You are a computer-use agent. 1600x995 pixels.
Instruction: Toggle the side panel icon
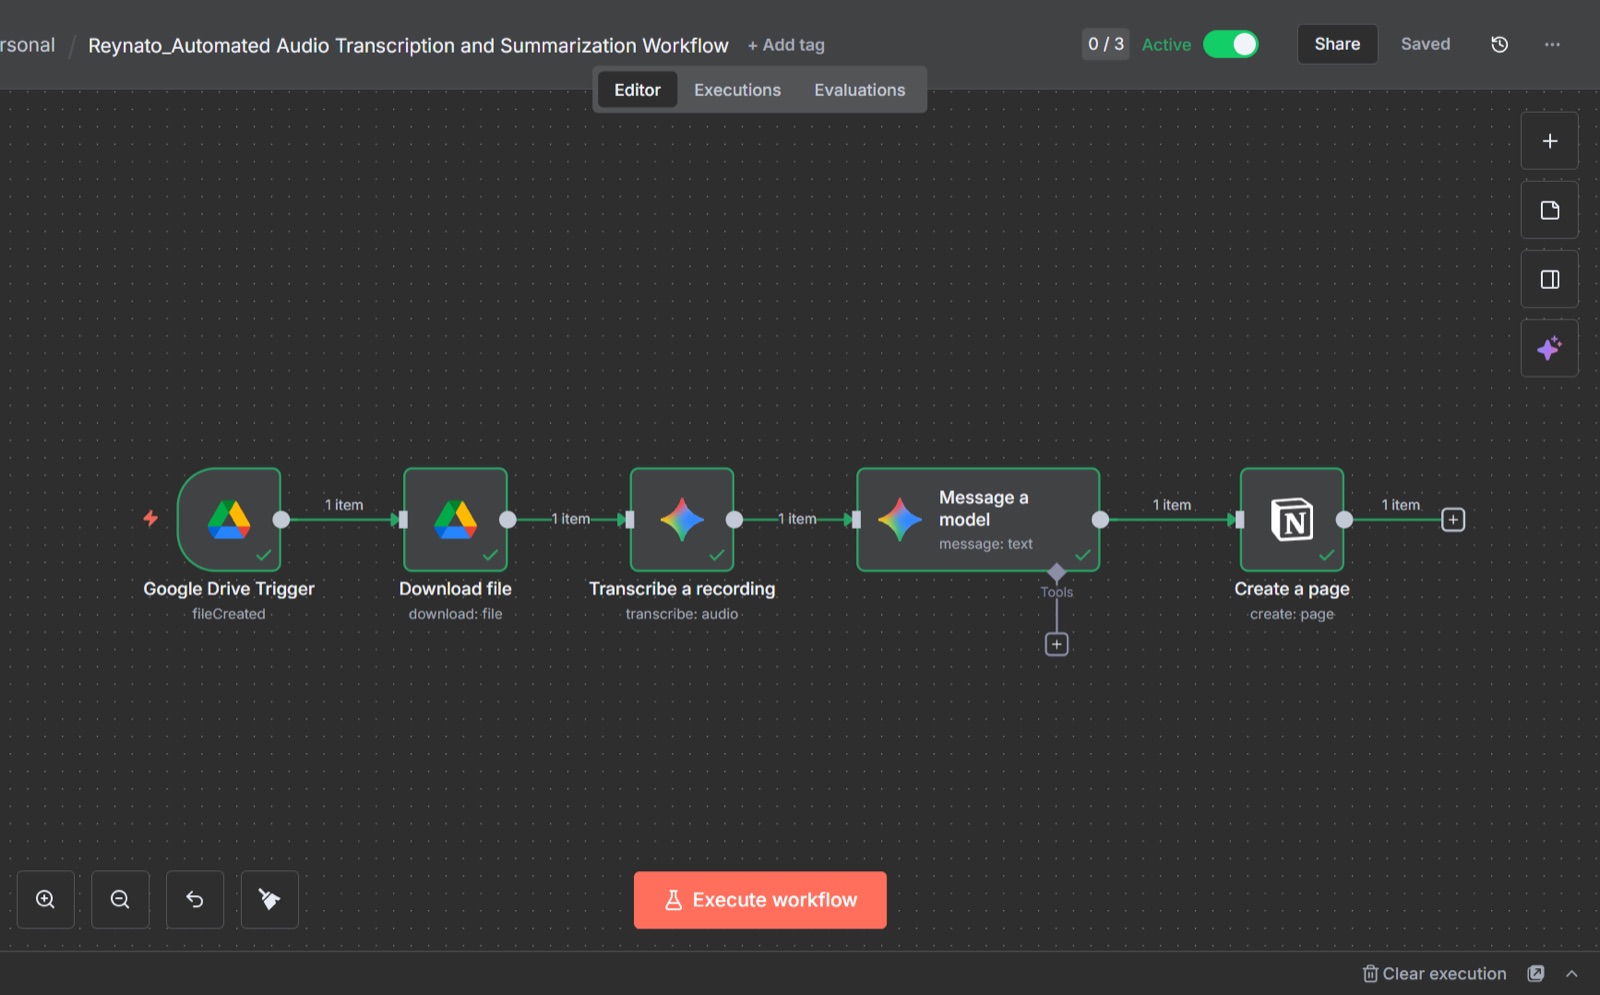pyautogui.click(x=1550, y=279)
